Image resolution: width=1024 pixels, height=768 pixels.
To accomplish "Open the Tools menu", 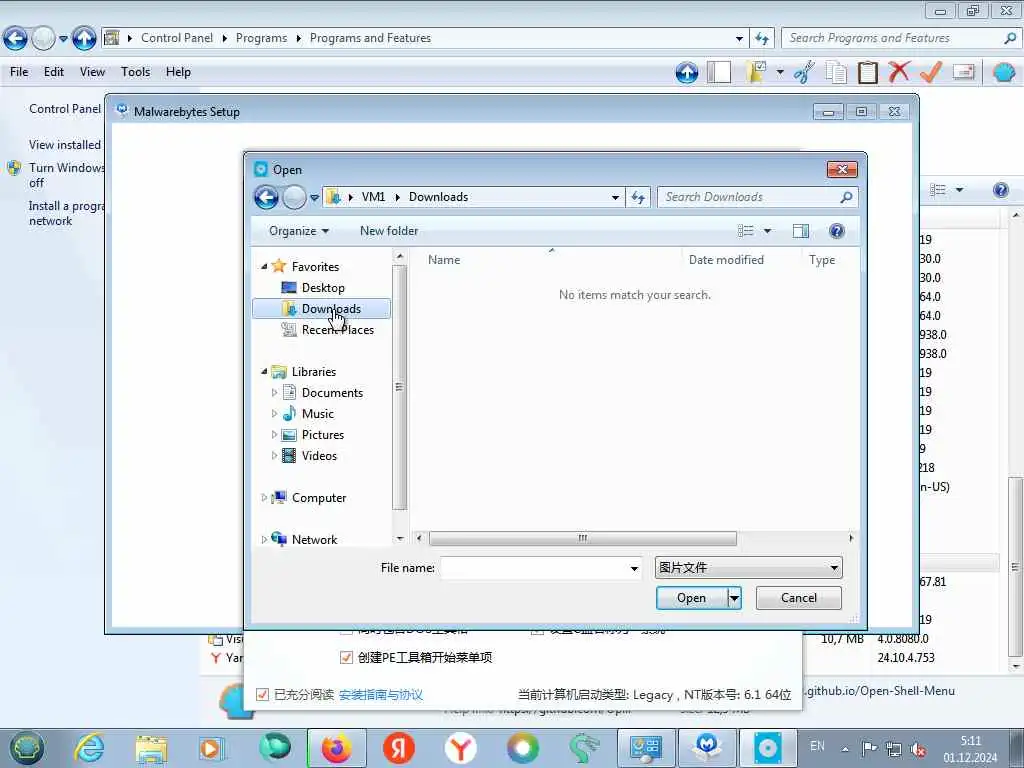I will (x=135, y=72).
